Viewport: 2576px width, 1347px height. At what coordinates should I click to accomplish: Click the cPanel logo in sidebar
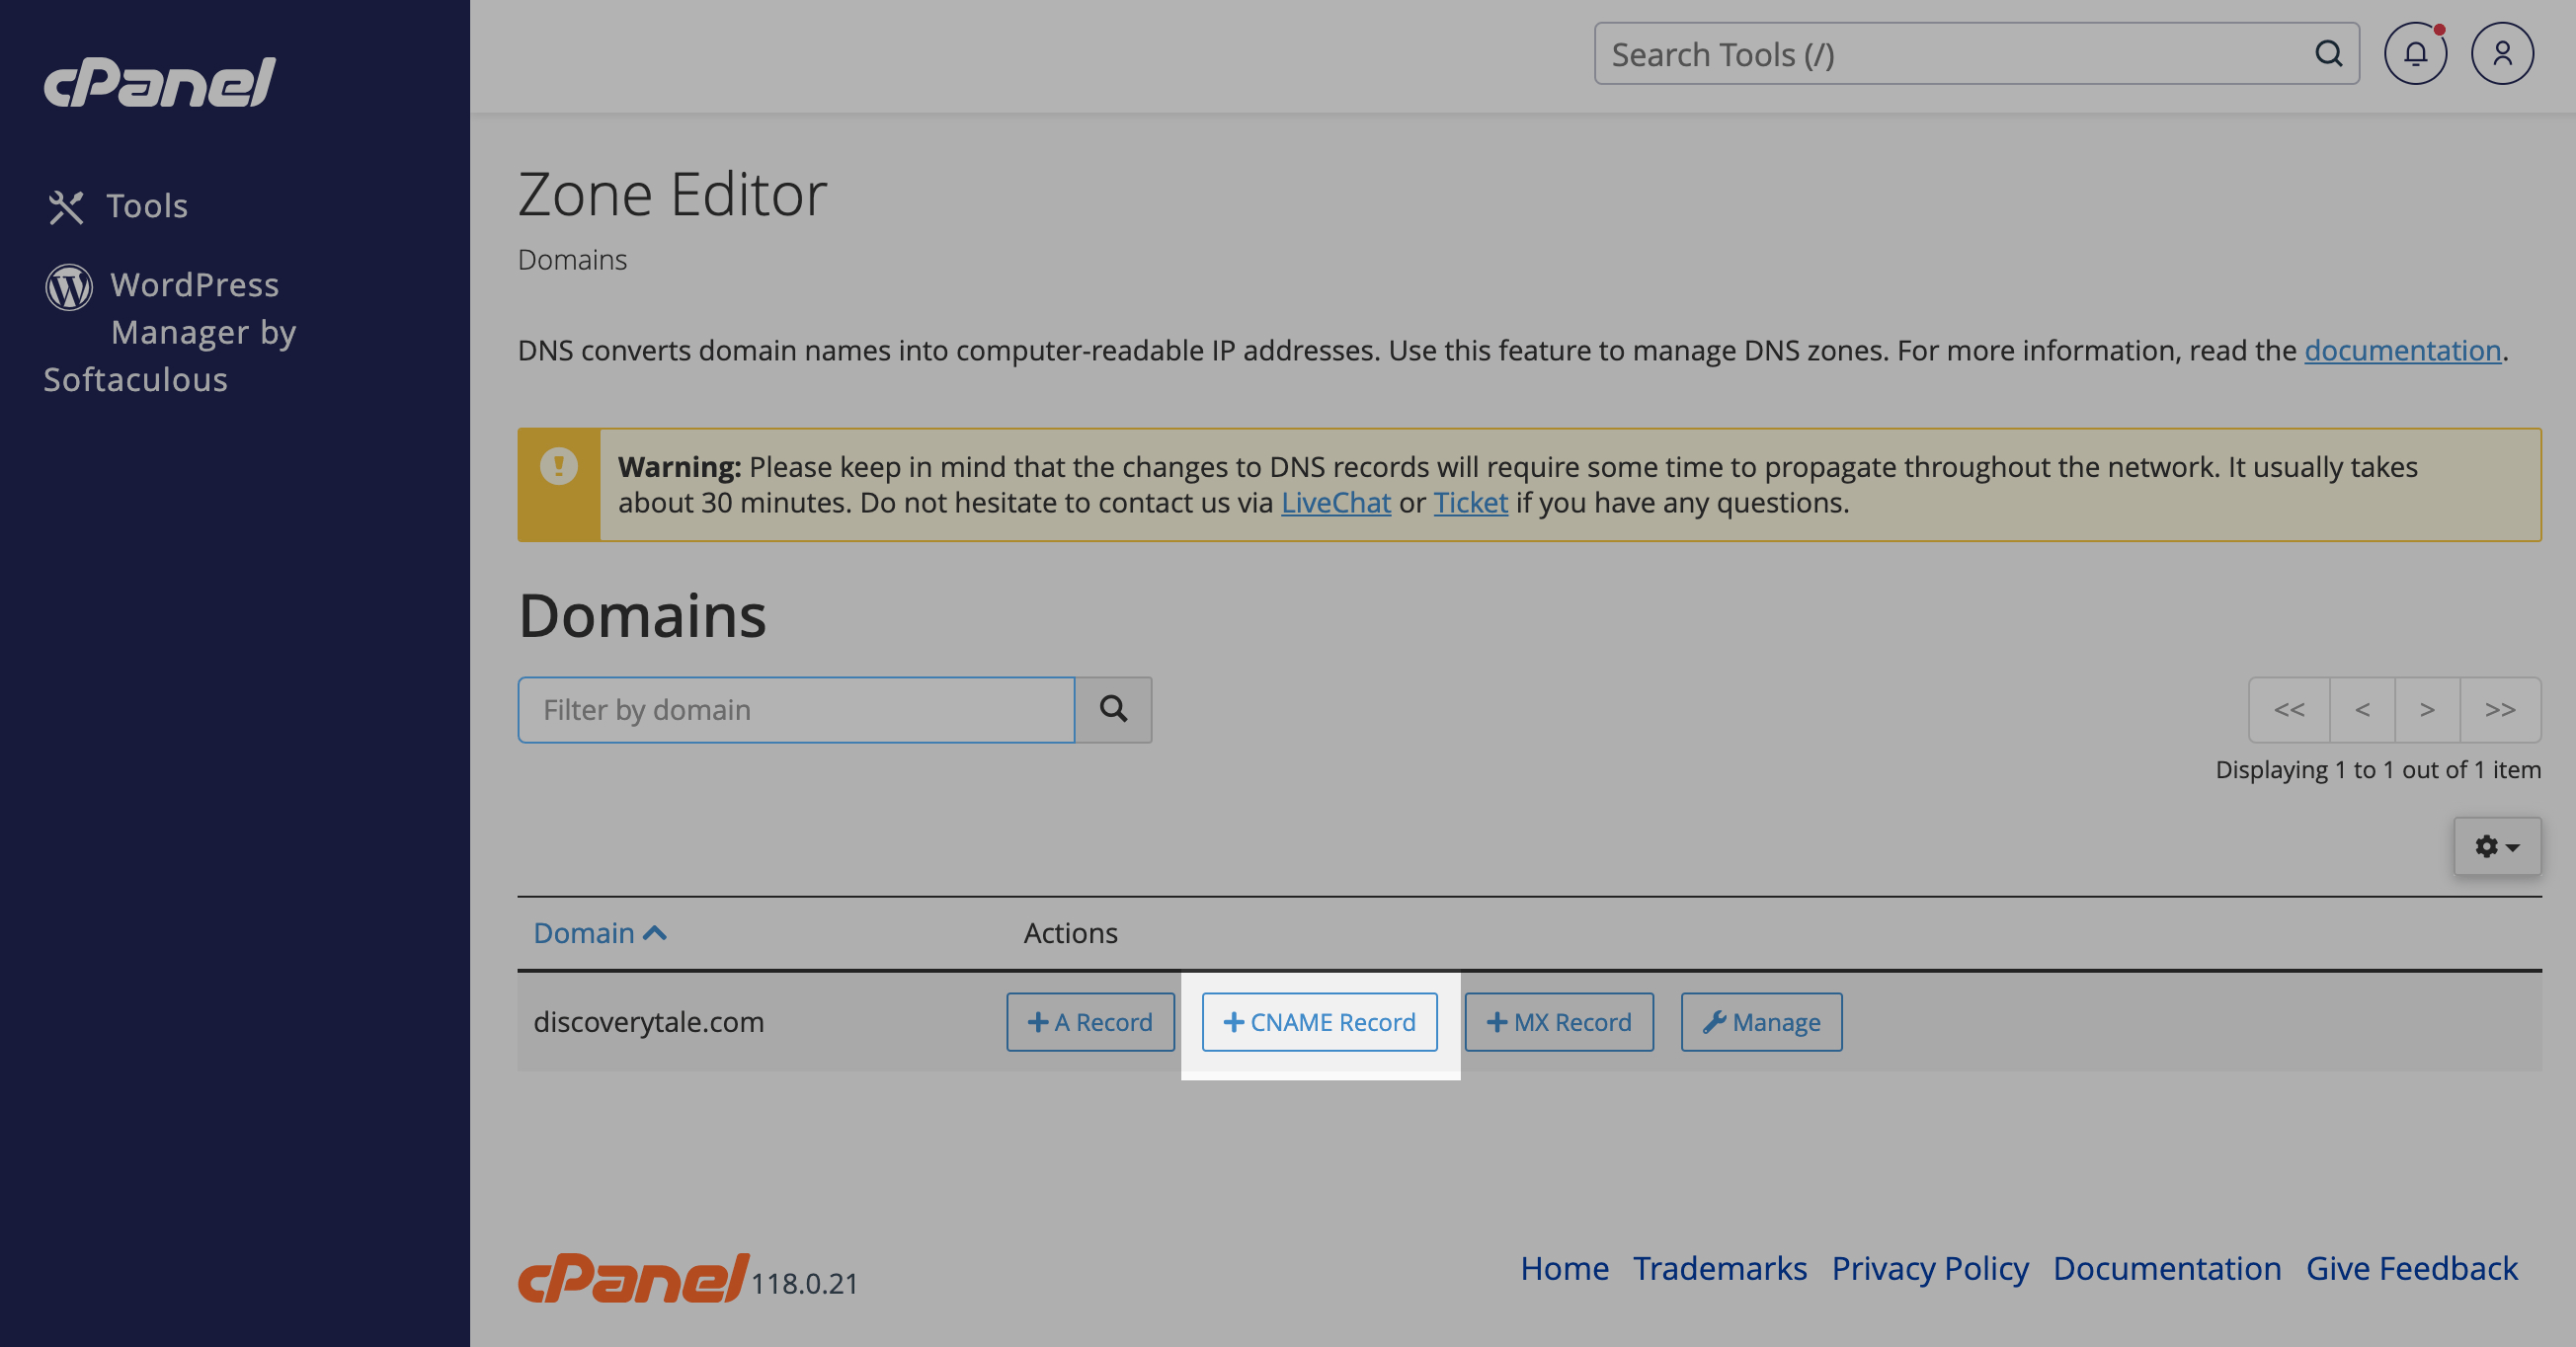pos(159,82)
